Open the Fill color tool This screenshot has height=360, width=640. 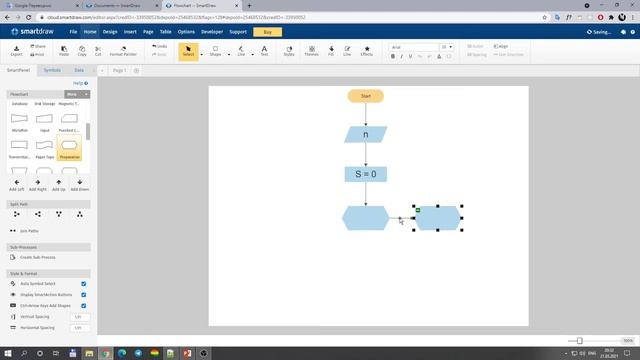[331, 51]
